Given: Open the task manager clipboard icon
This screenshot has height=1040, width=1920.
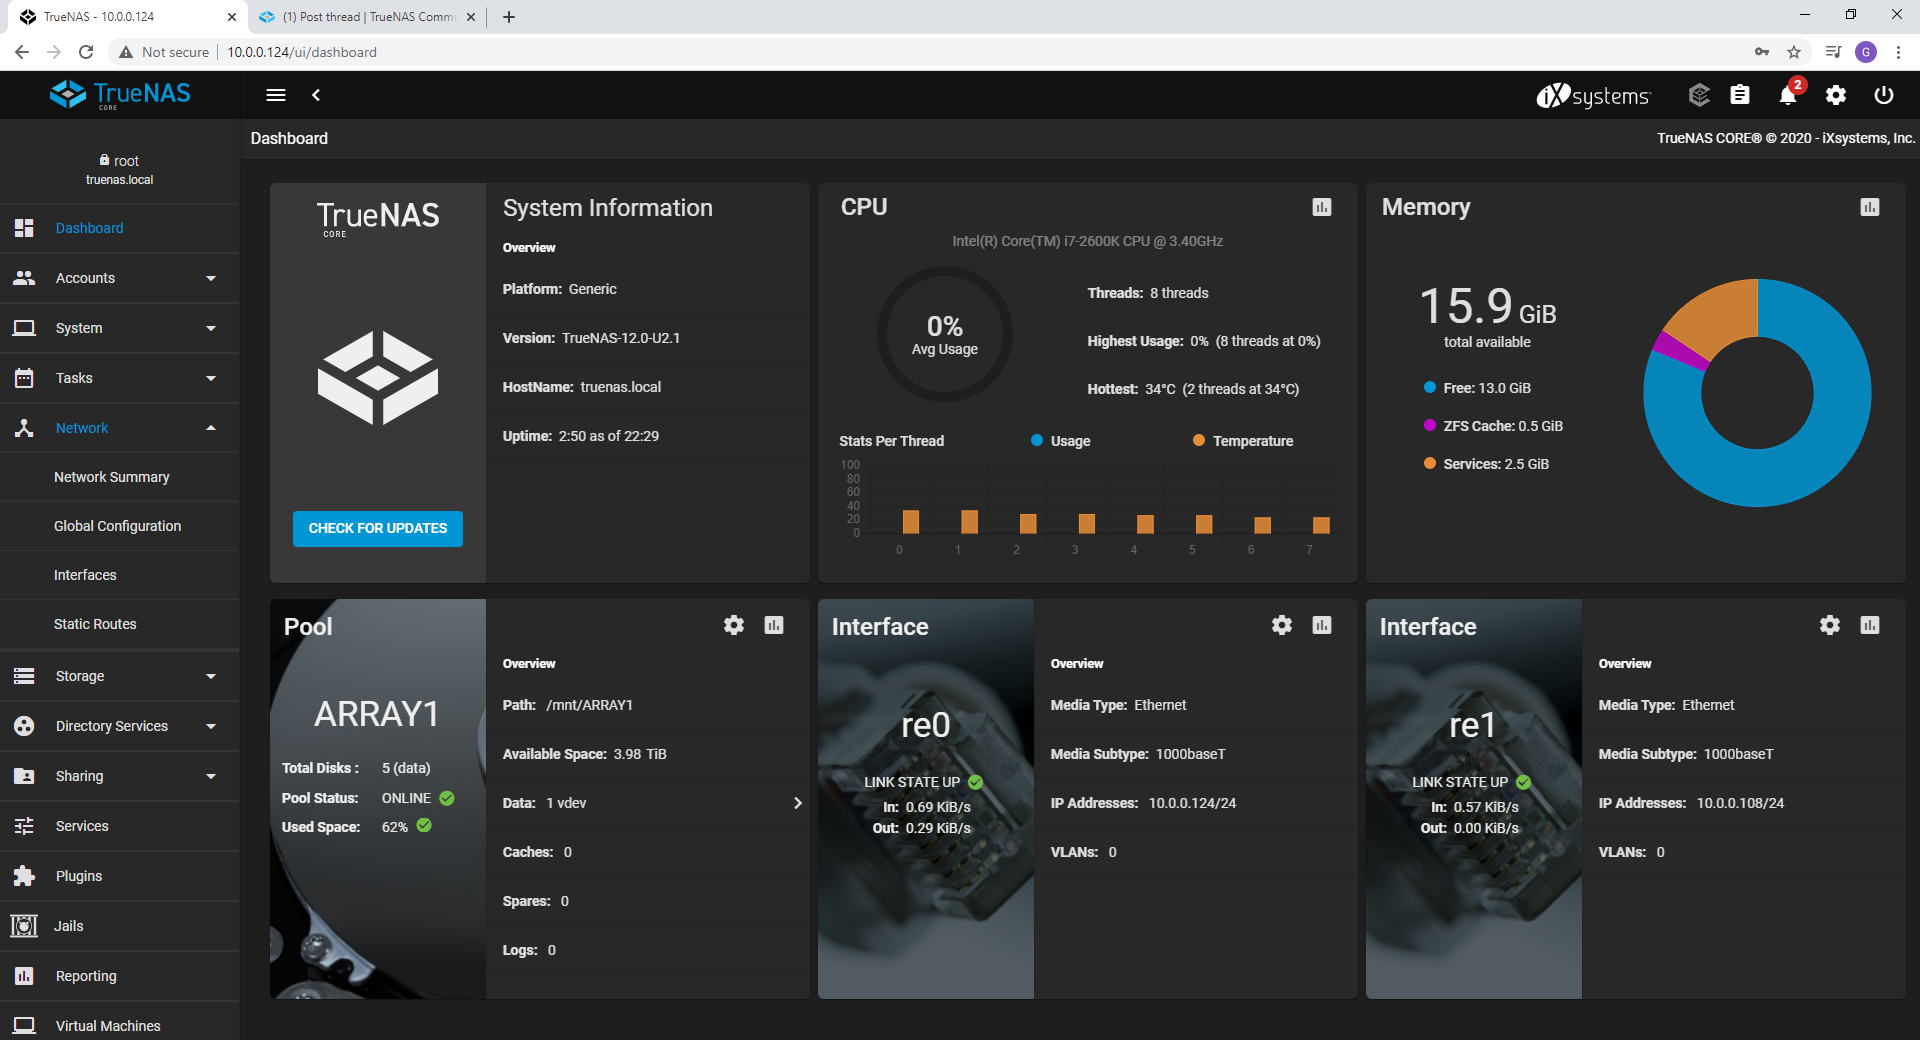Looking at the screenshot, I should (x=1740, y=95).
